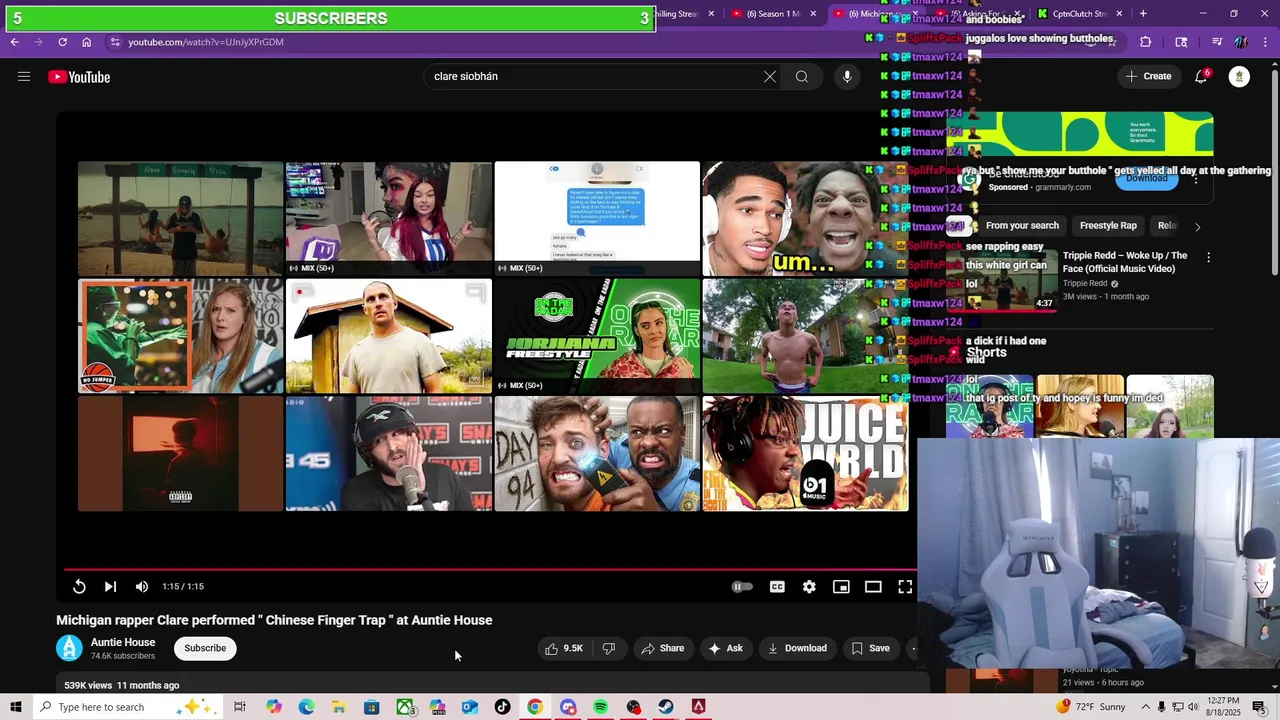Open YouTube notifications bell
Viewport: 1280px width, 720px height.
[1201, 77]
